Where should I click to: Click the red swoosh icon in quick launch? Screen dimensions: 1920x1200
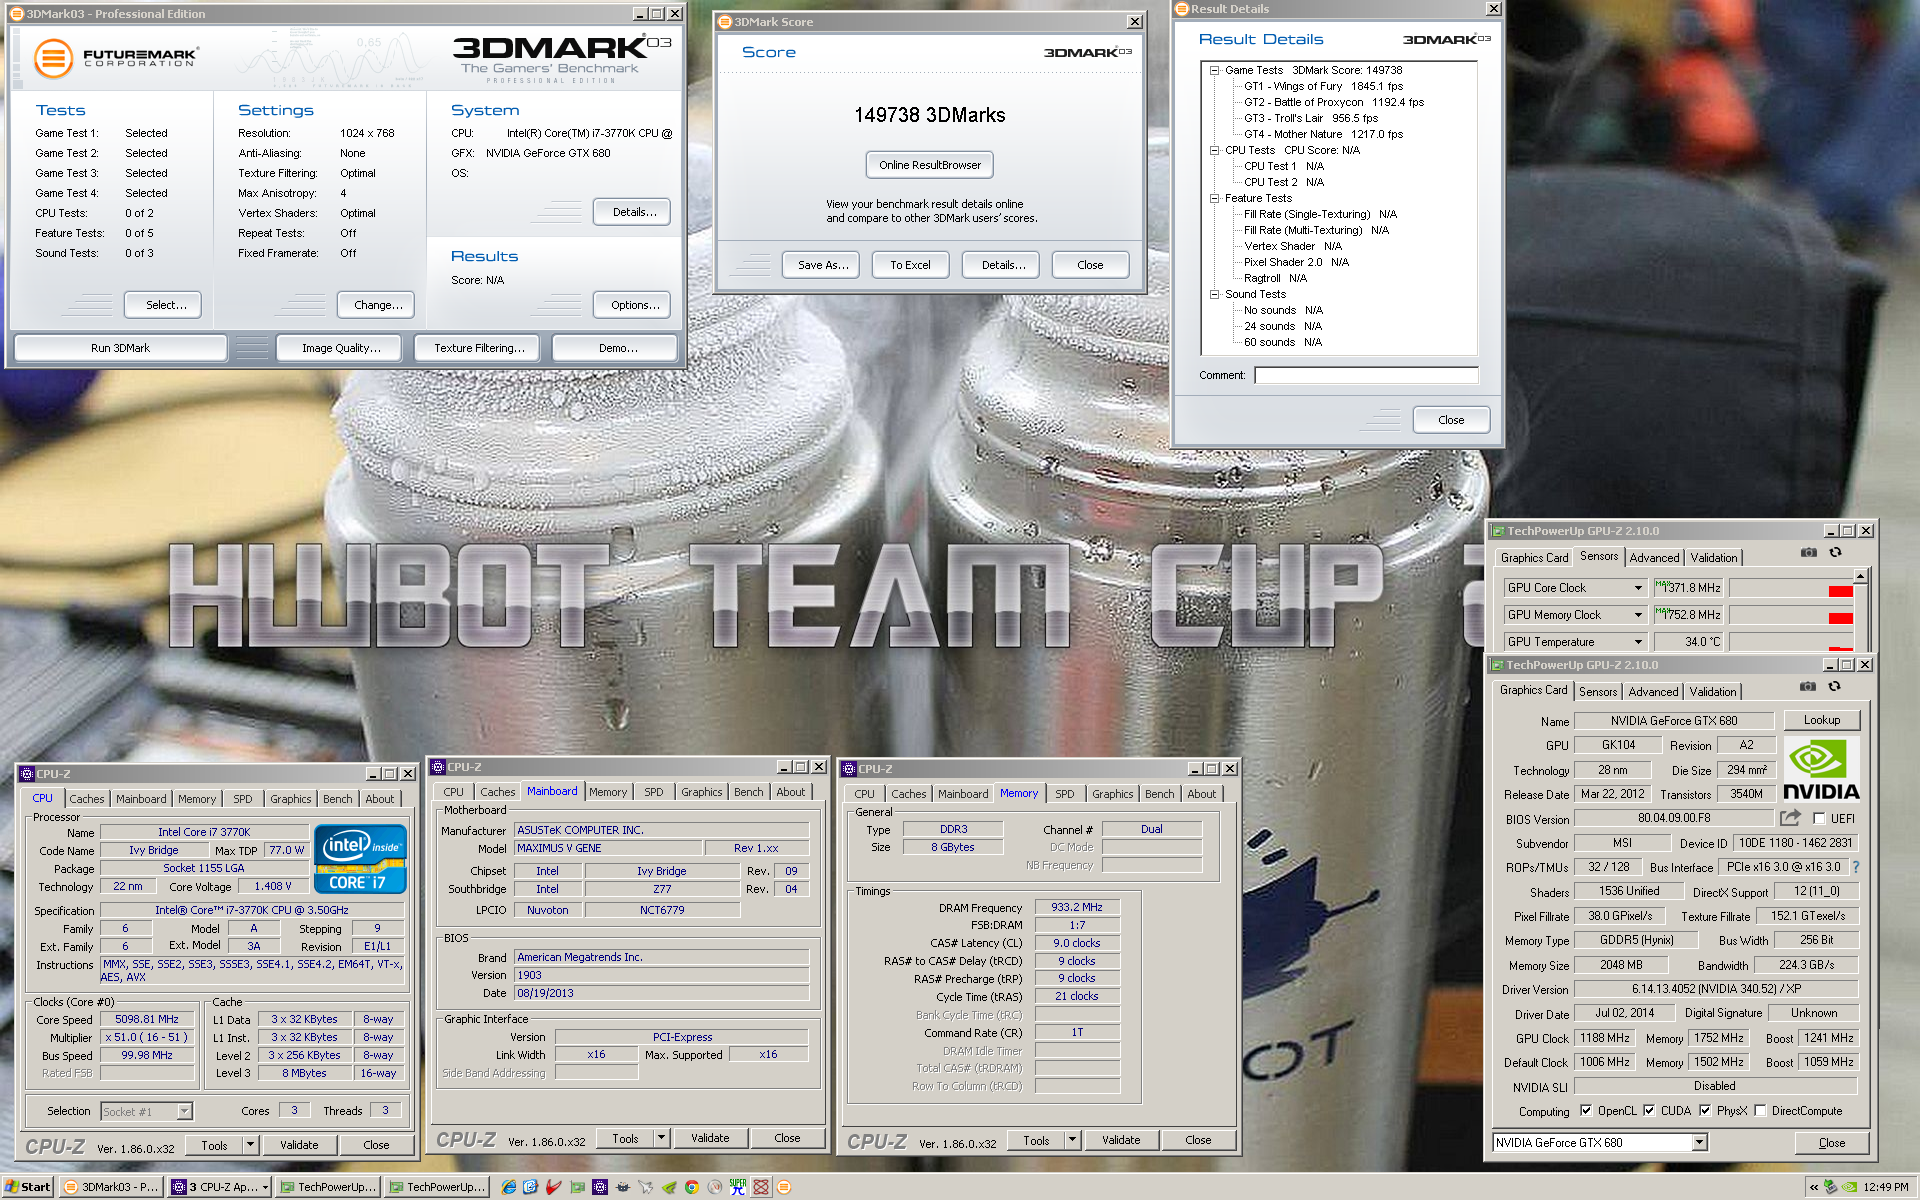point(553,1187)
